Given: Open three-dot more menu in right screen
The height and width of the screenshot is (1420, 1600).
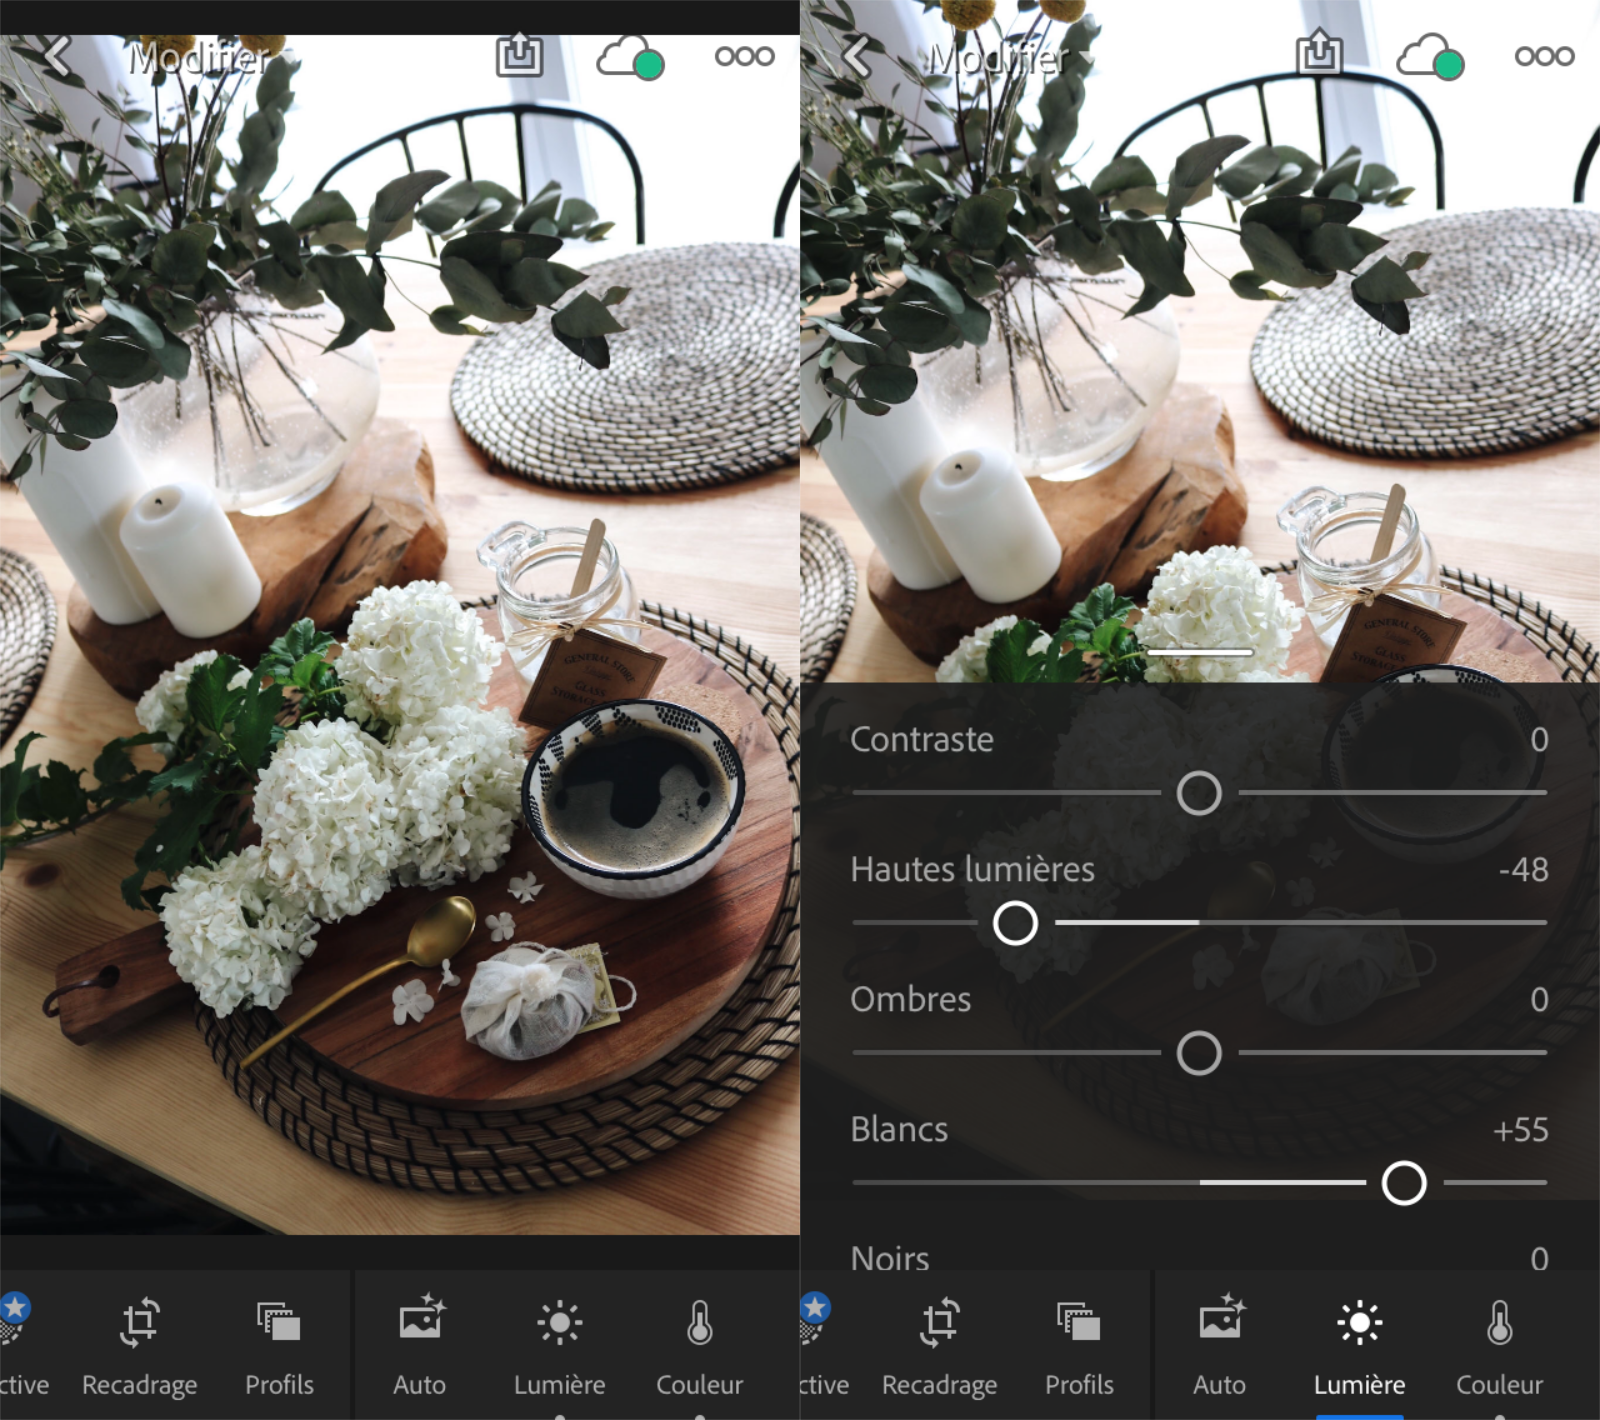Looking at the screenshot, I should (1544, 57).
